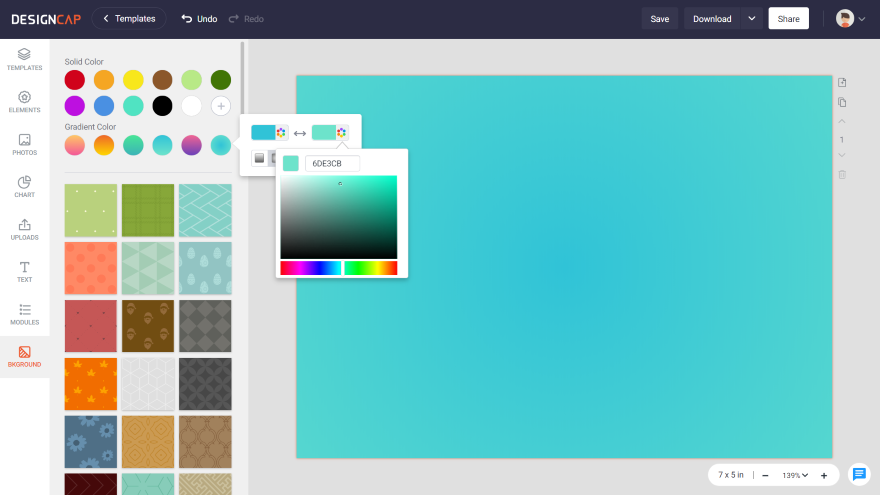Image resolution: width=880 pixels, height=495 pixels.
Task: Apply the coral polka-dot pattern
Action: [x=91, y=268]
